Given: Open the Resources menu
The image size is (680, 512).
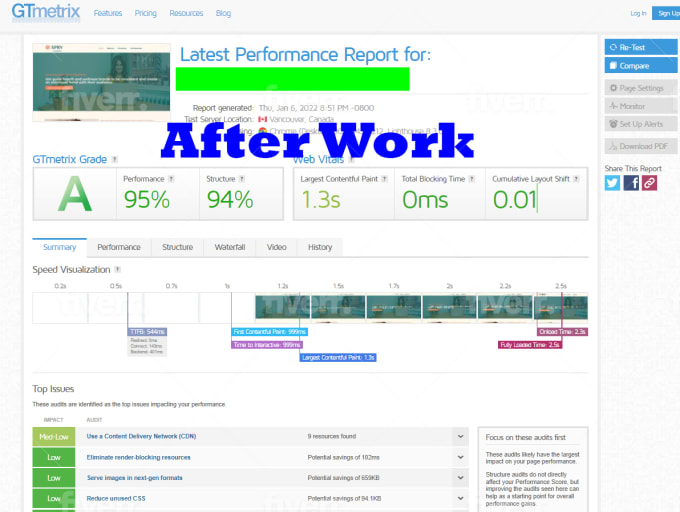Looking at the screenshot, I should tap(186, 13).
